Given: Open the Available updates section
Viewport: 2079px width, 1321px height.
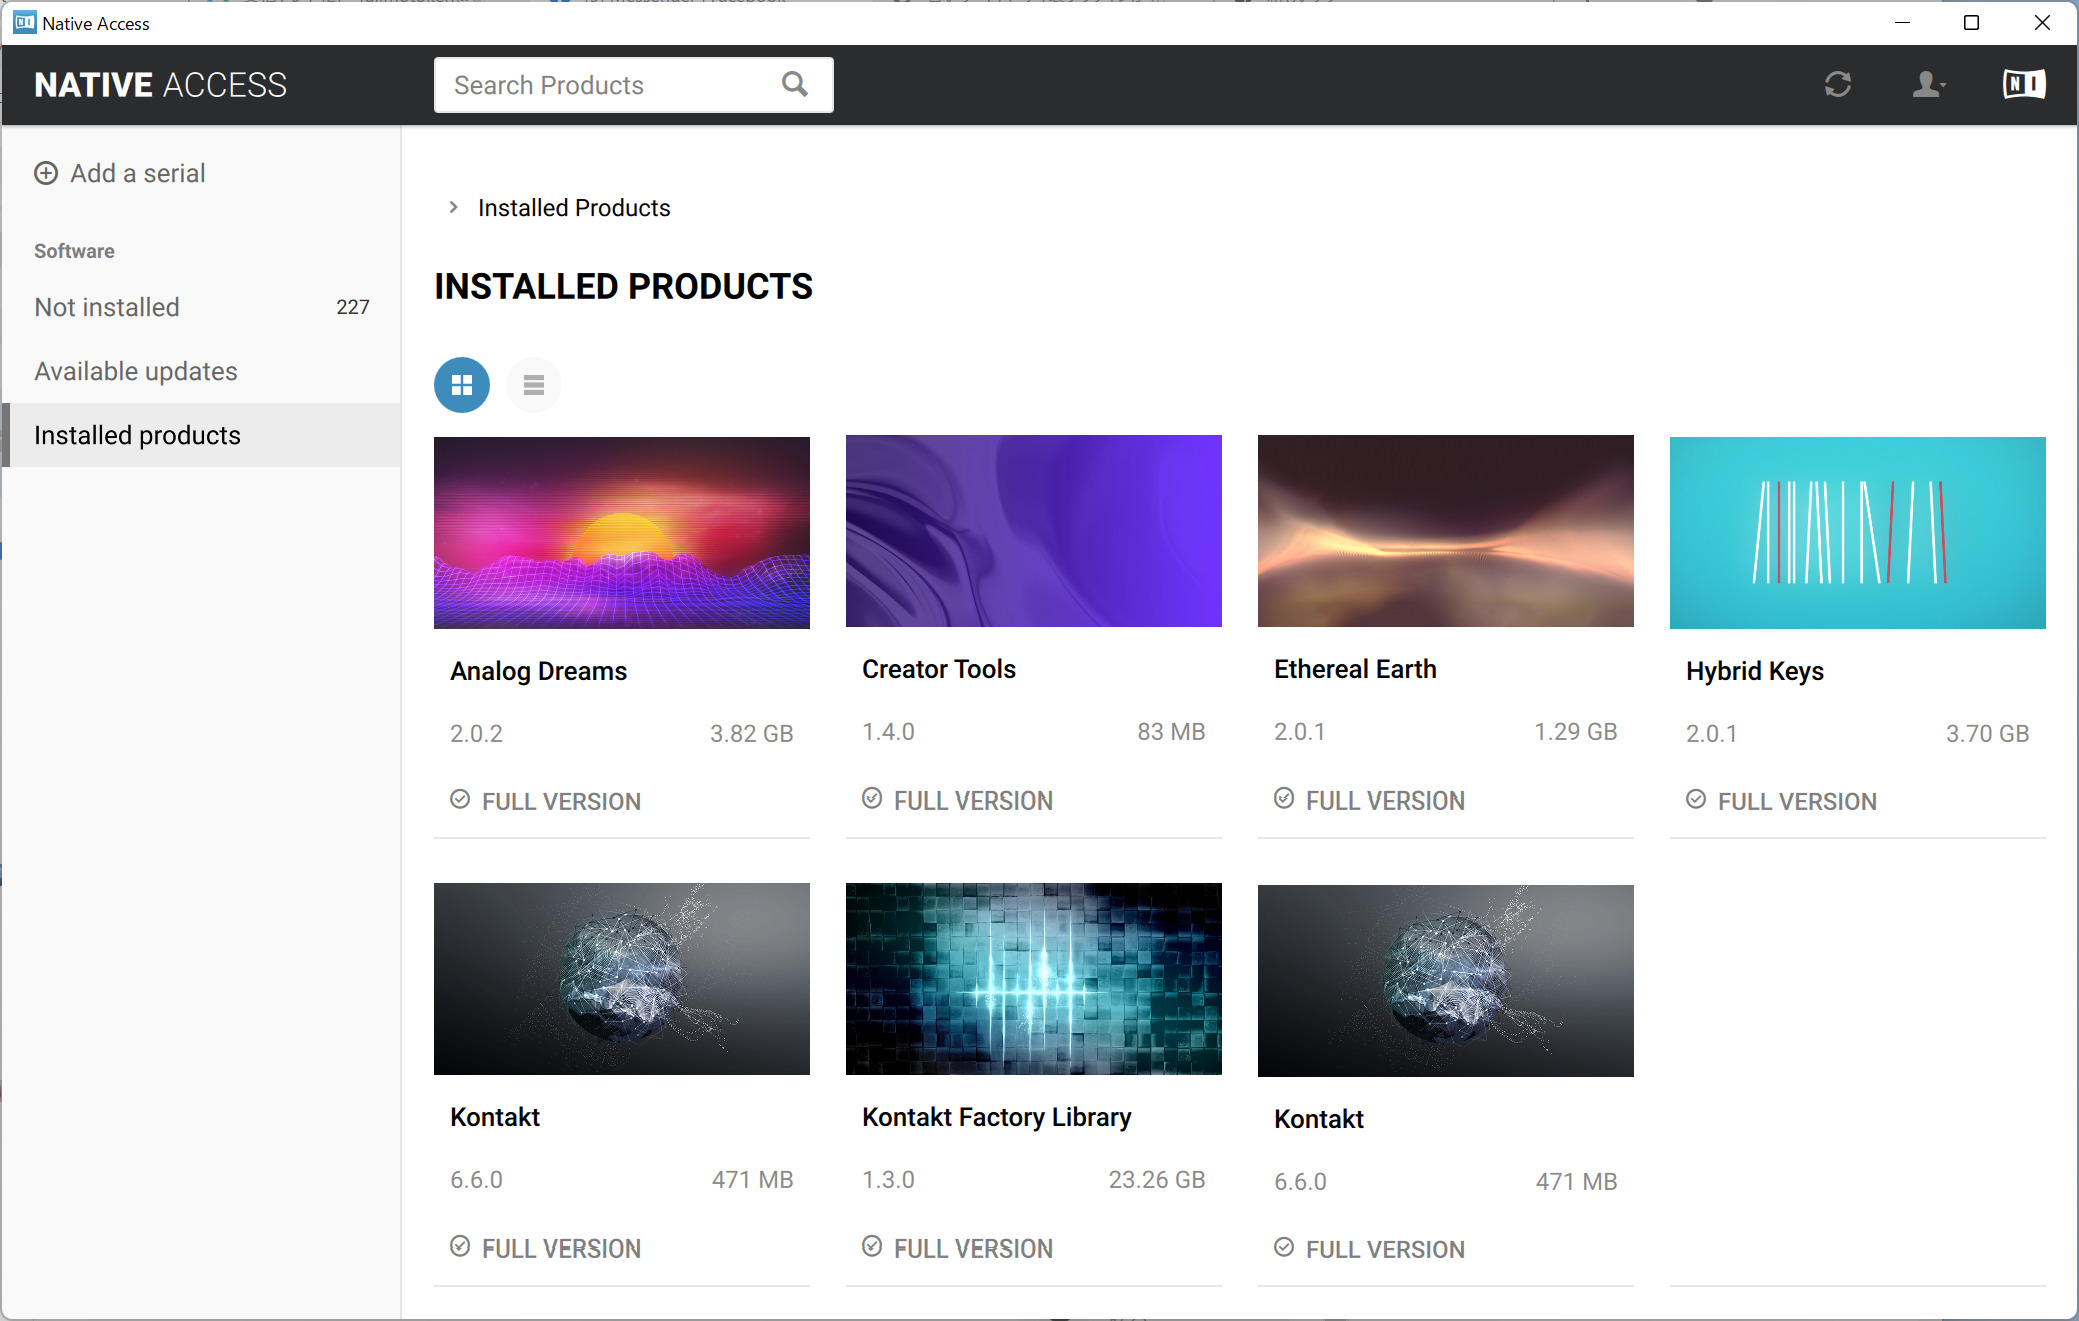Looking at the screenshot, I should [x=201, y=371].
